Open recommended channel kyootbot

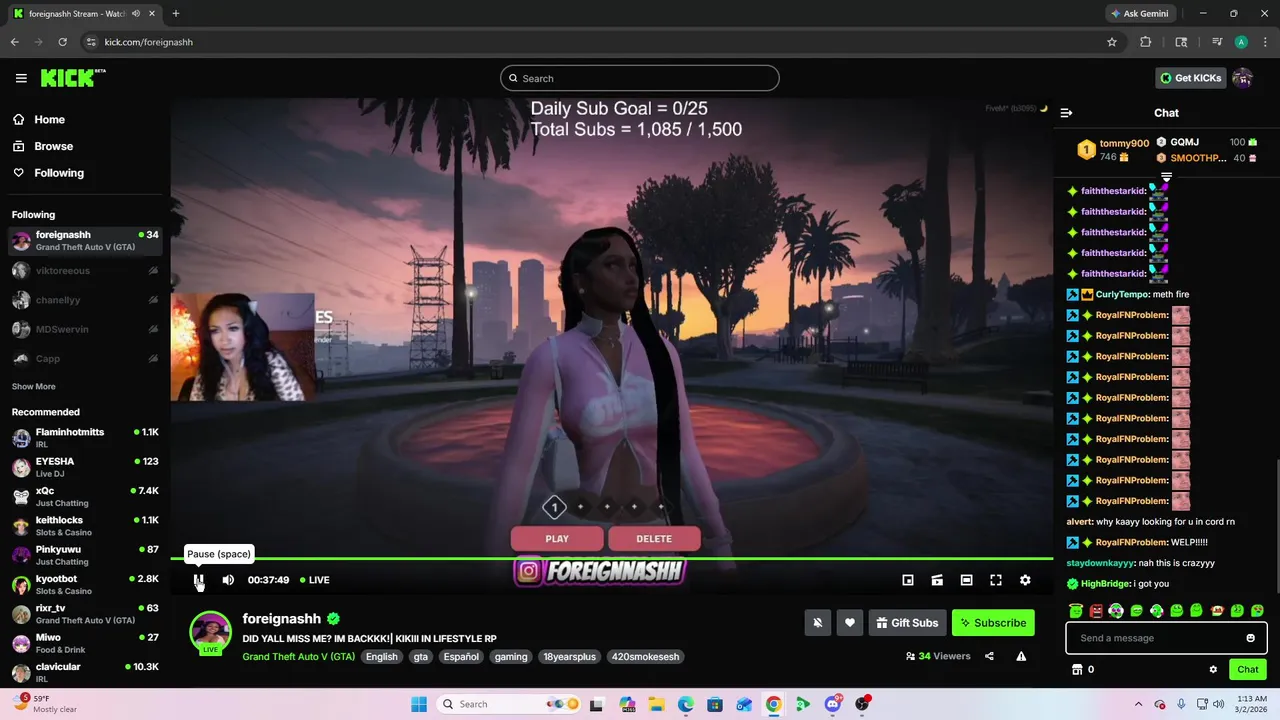[85, 584]
